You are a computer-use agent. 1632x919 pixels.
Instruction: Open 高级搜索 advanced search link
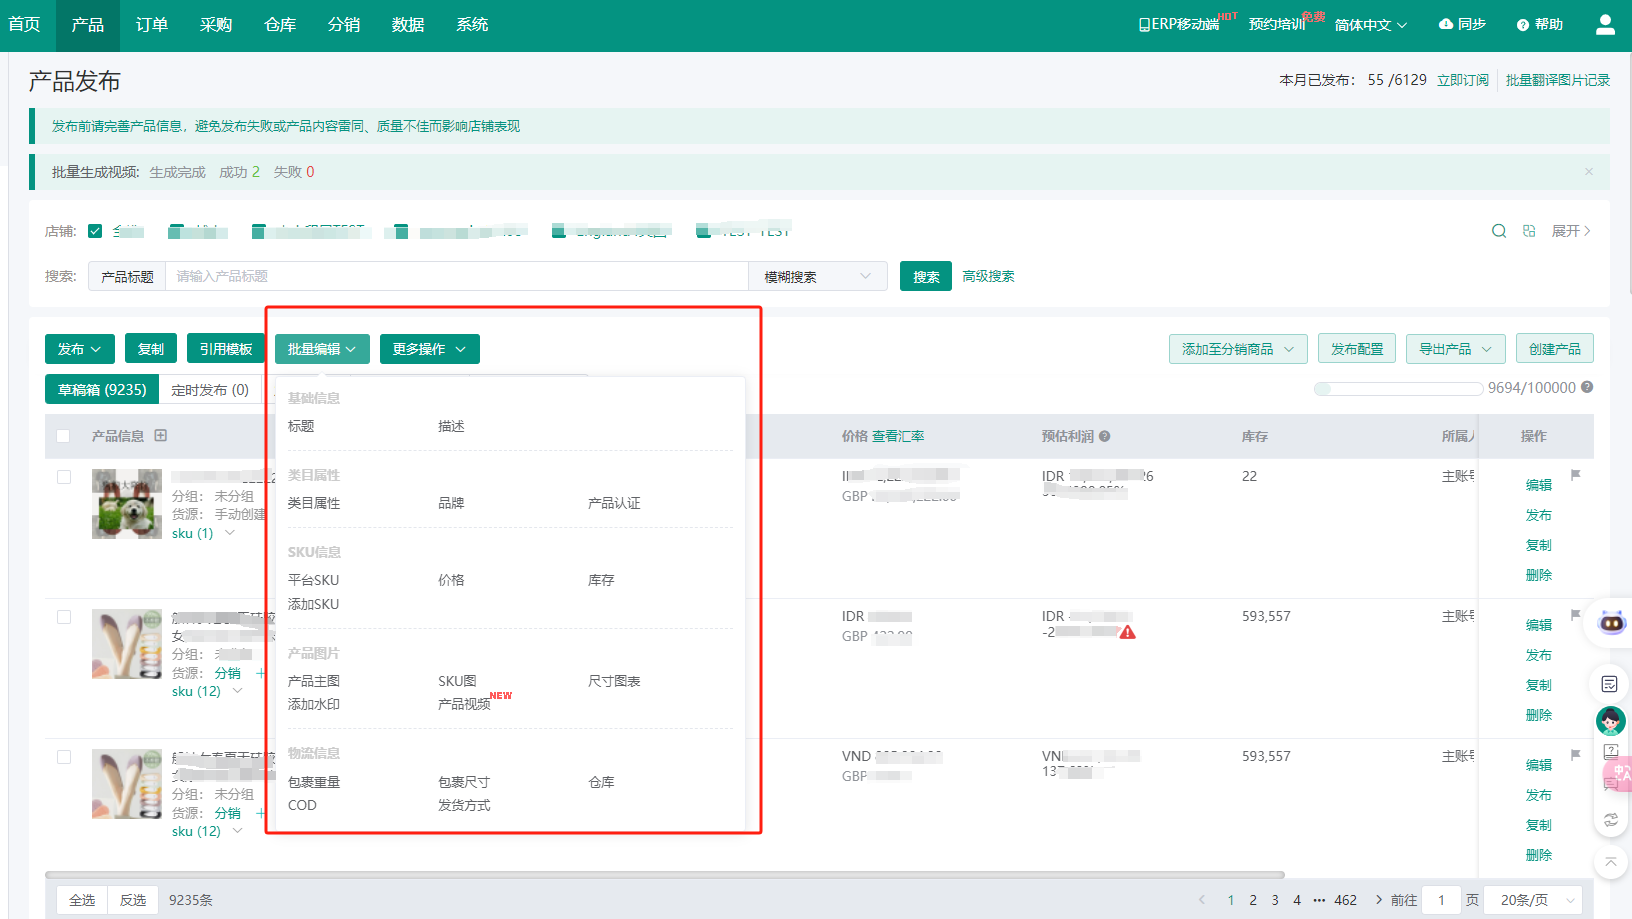pos(988,276)
